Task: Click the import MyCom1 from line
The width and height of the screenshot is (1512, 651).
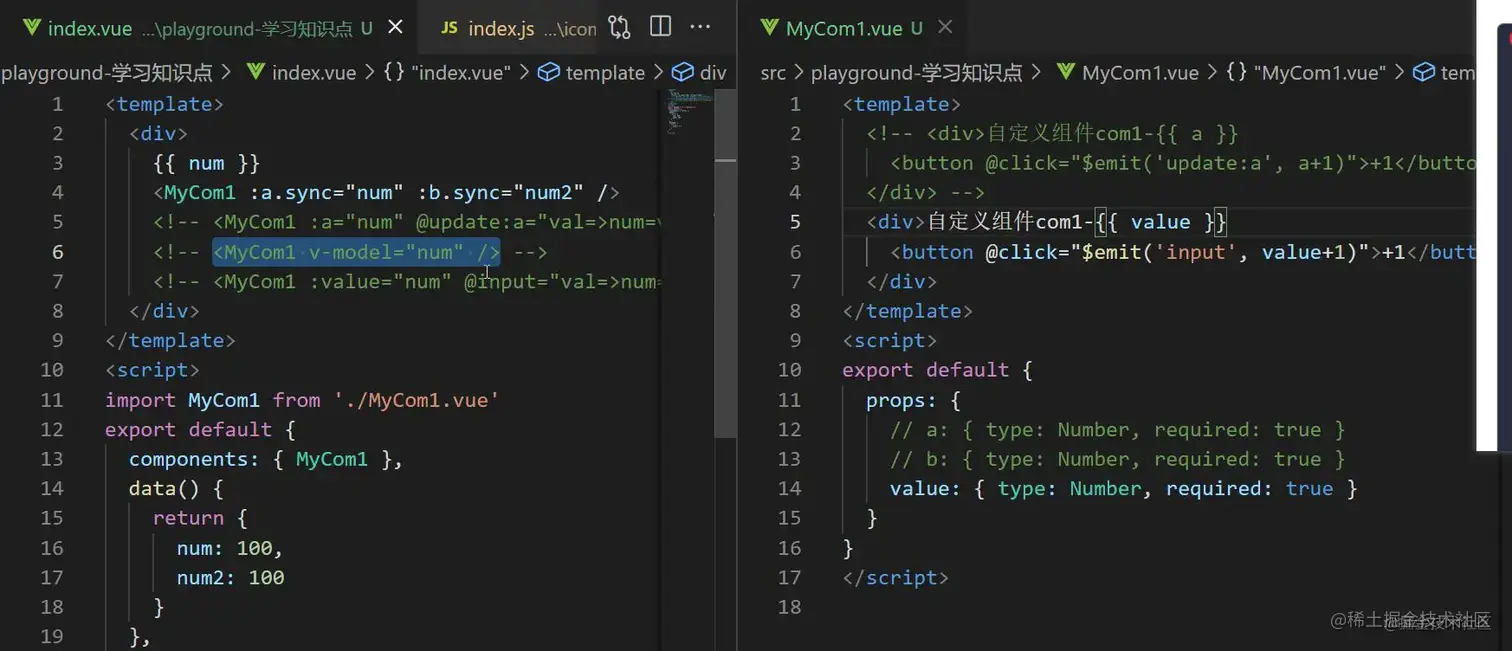Action: pos(302,400)
